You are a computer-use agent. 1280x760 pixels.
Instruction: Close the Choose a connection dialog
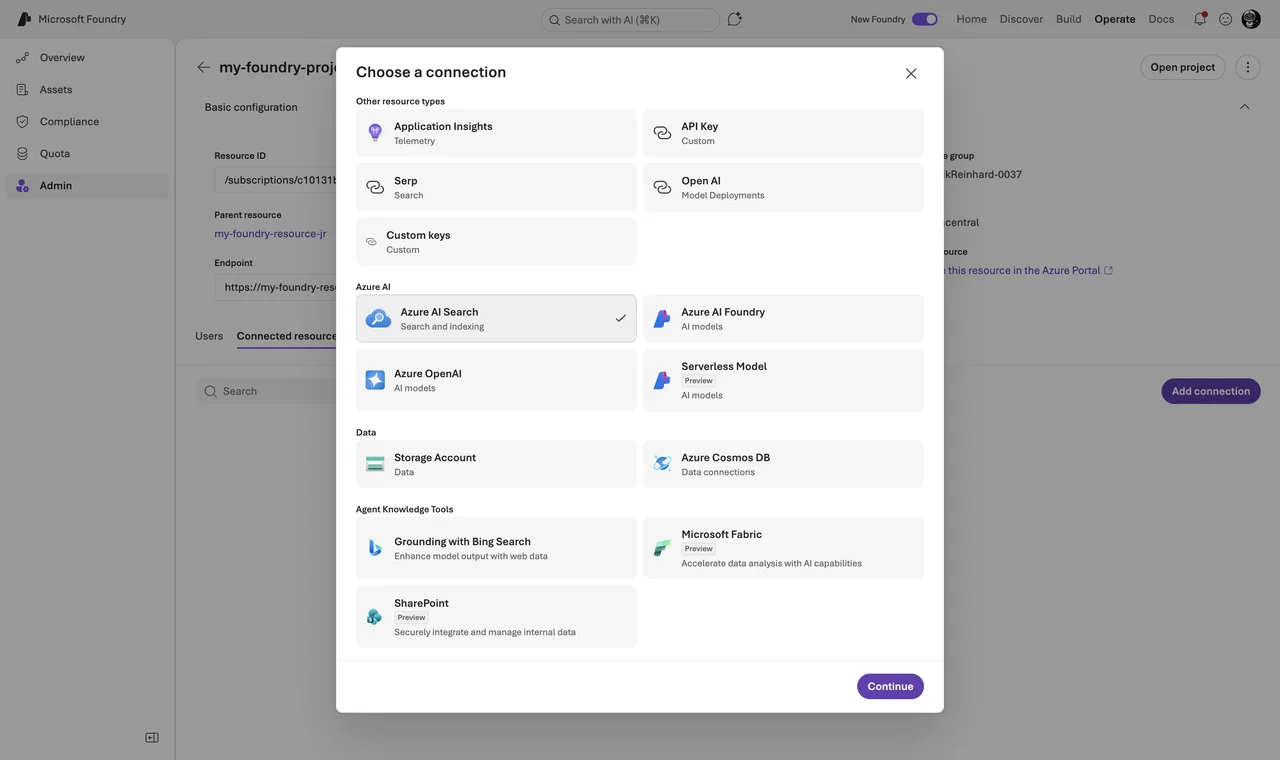coord(911,73)
